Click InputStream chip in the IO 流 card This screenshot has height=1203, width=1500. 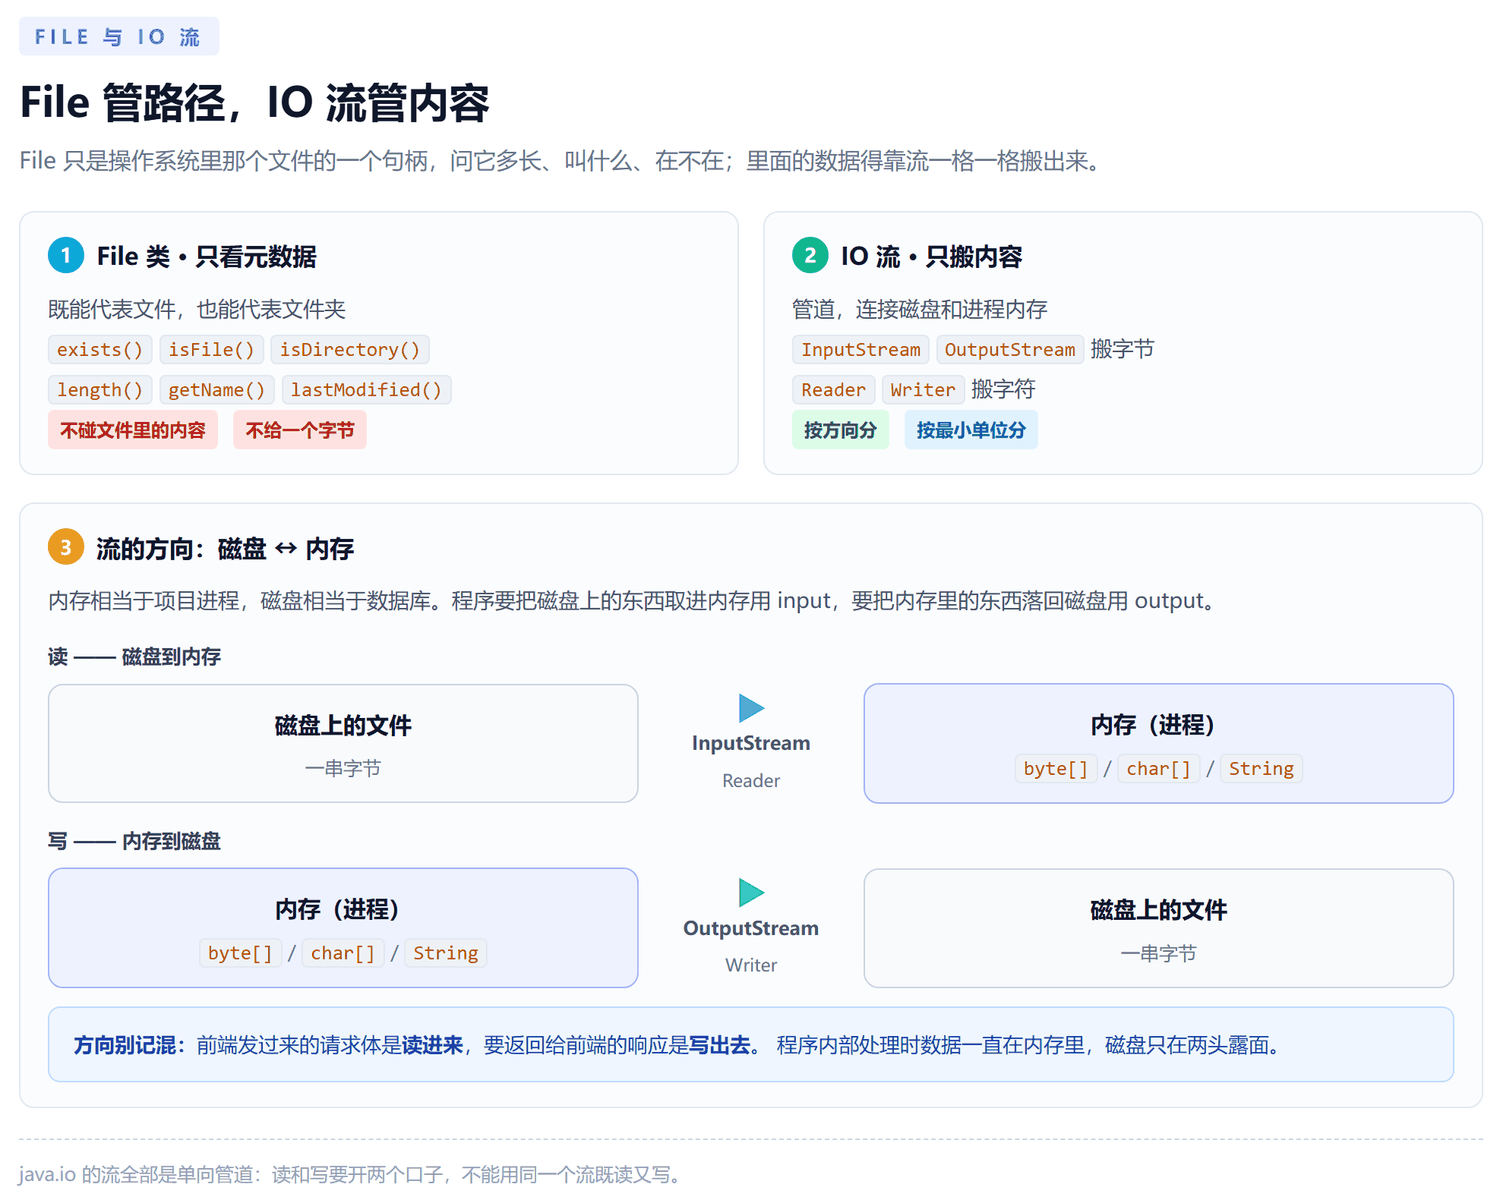861,349
